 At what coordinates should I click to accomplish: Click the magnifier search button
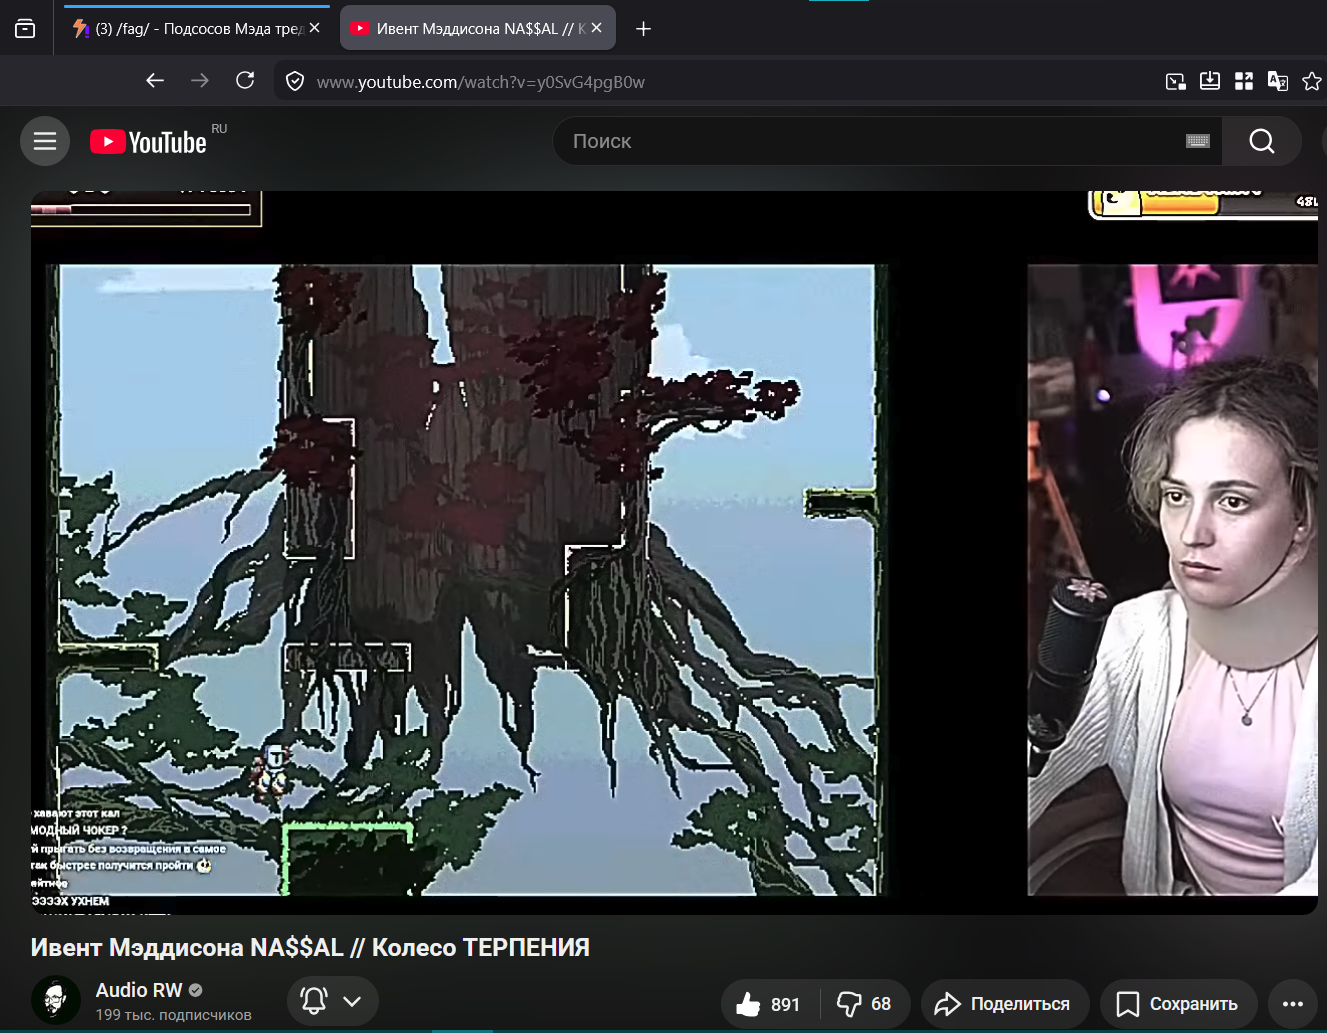point(1262,141)
